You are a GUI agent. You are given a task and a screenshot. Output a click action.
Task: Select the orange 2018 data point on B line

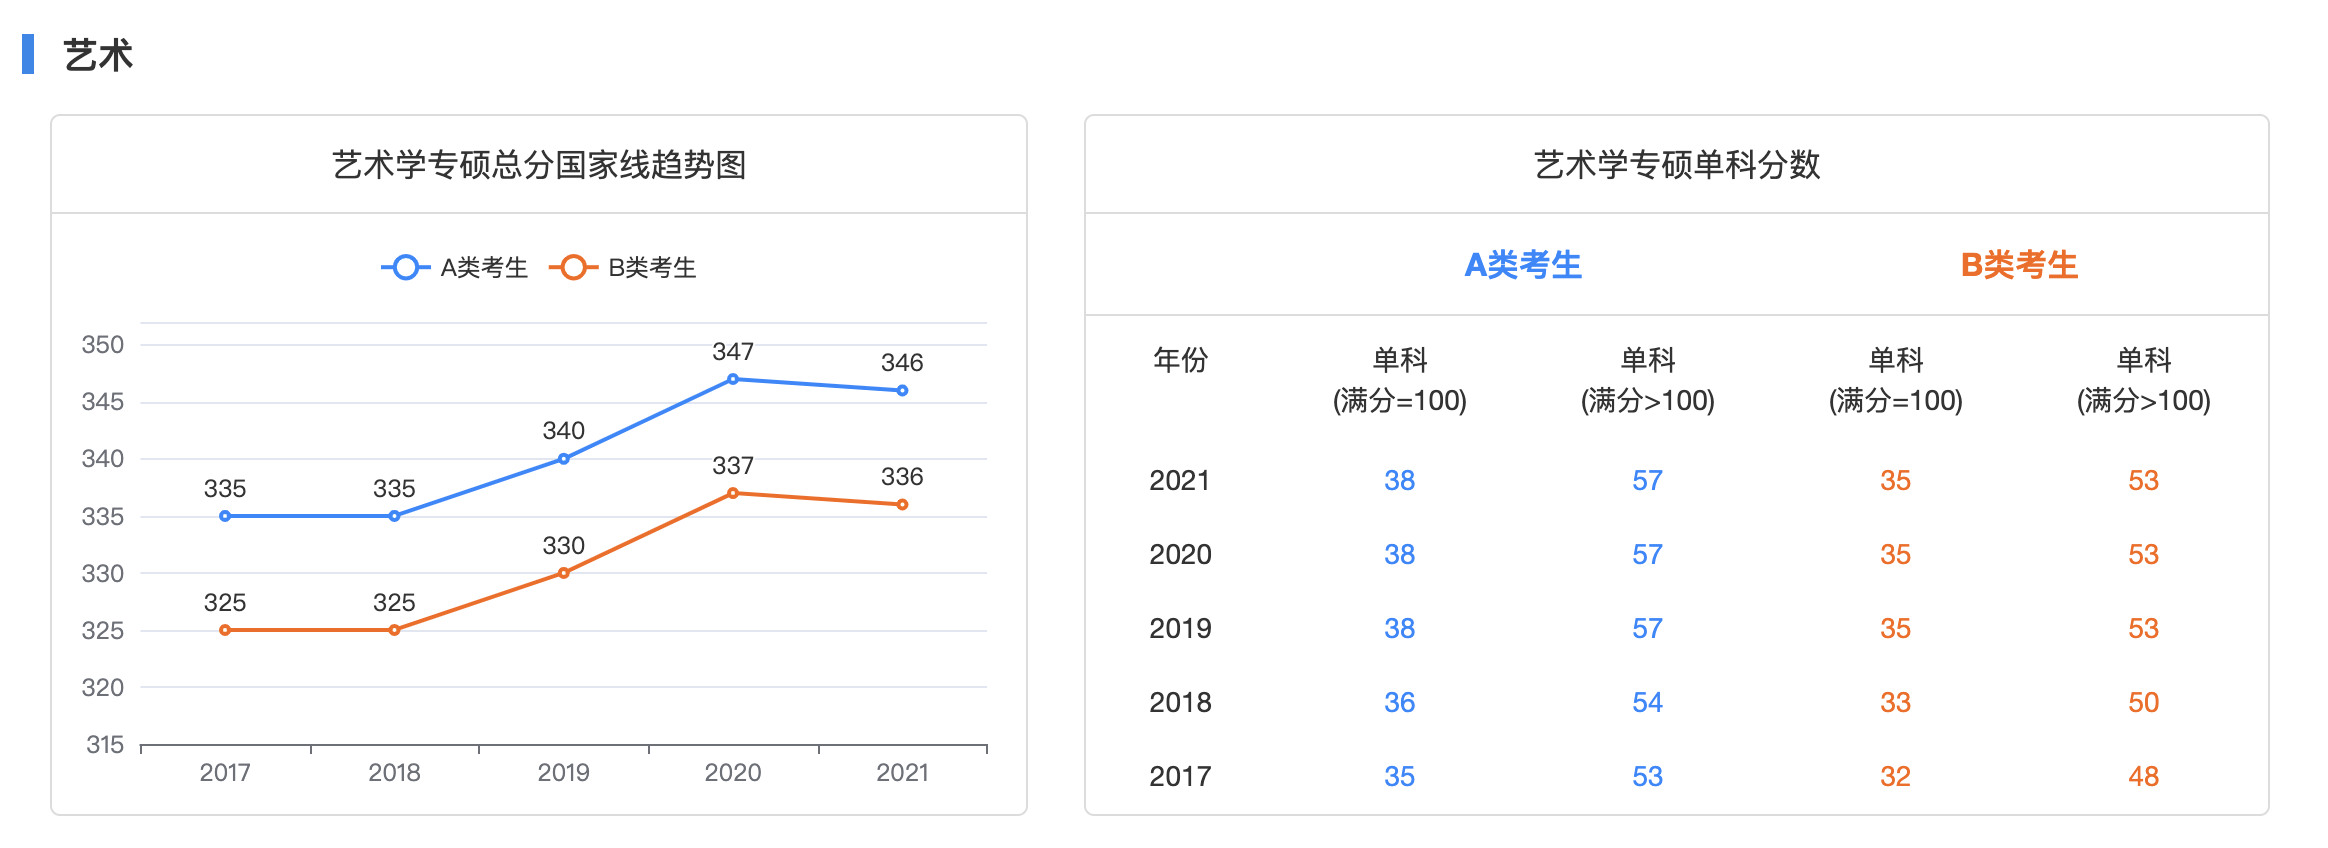click(394, 630)
